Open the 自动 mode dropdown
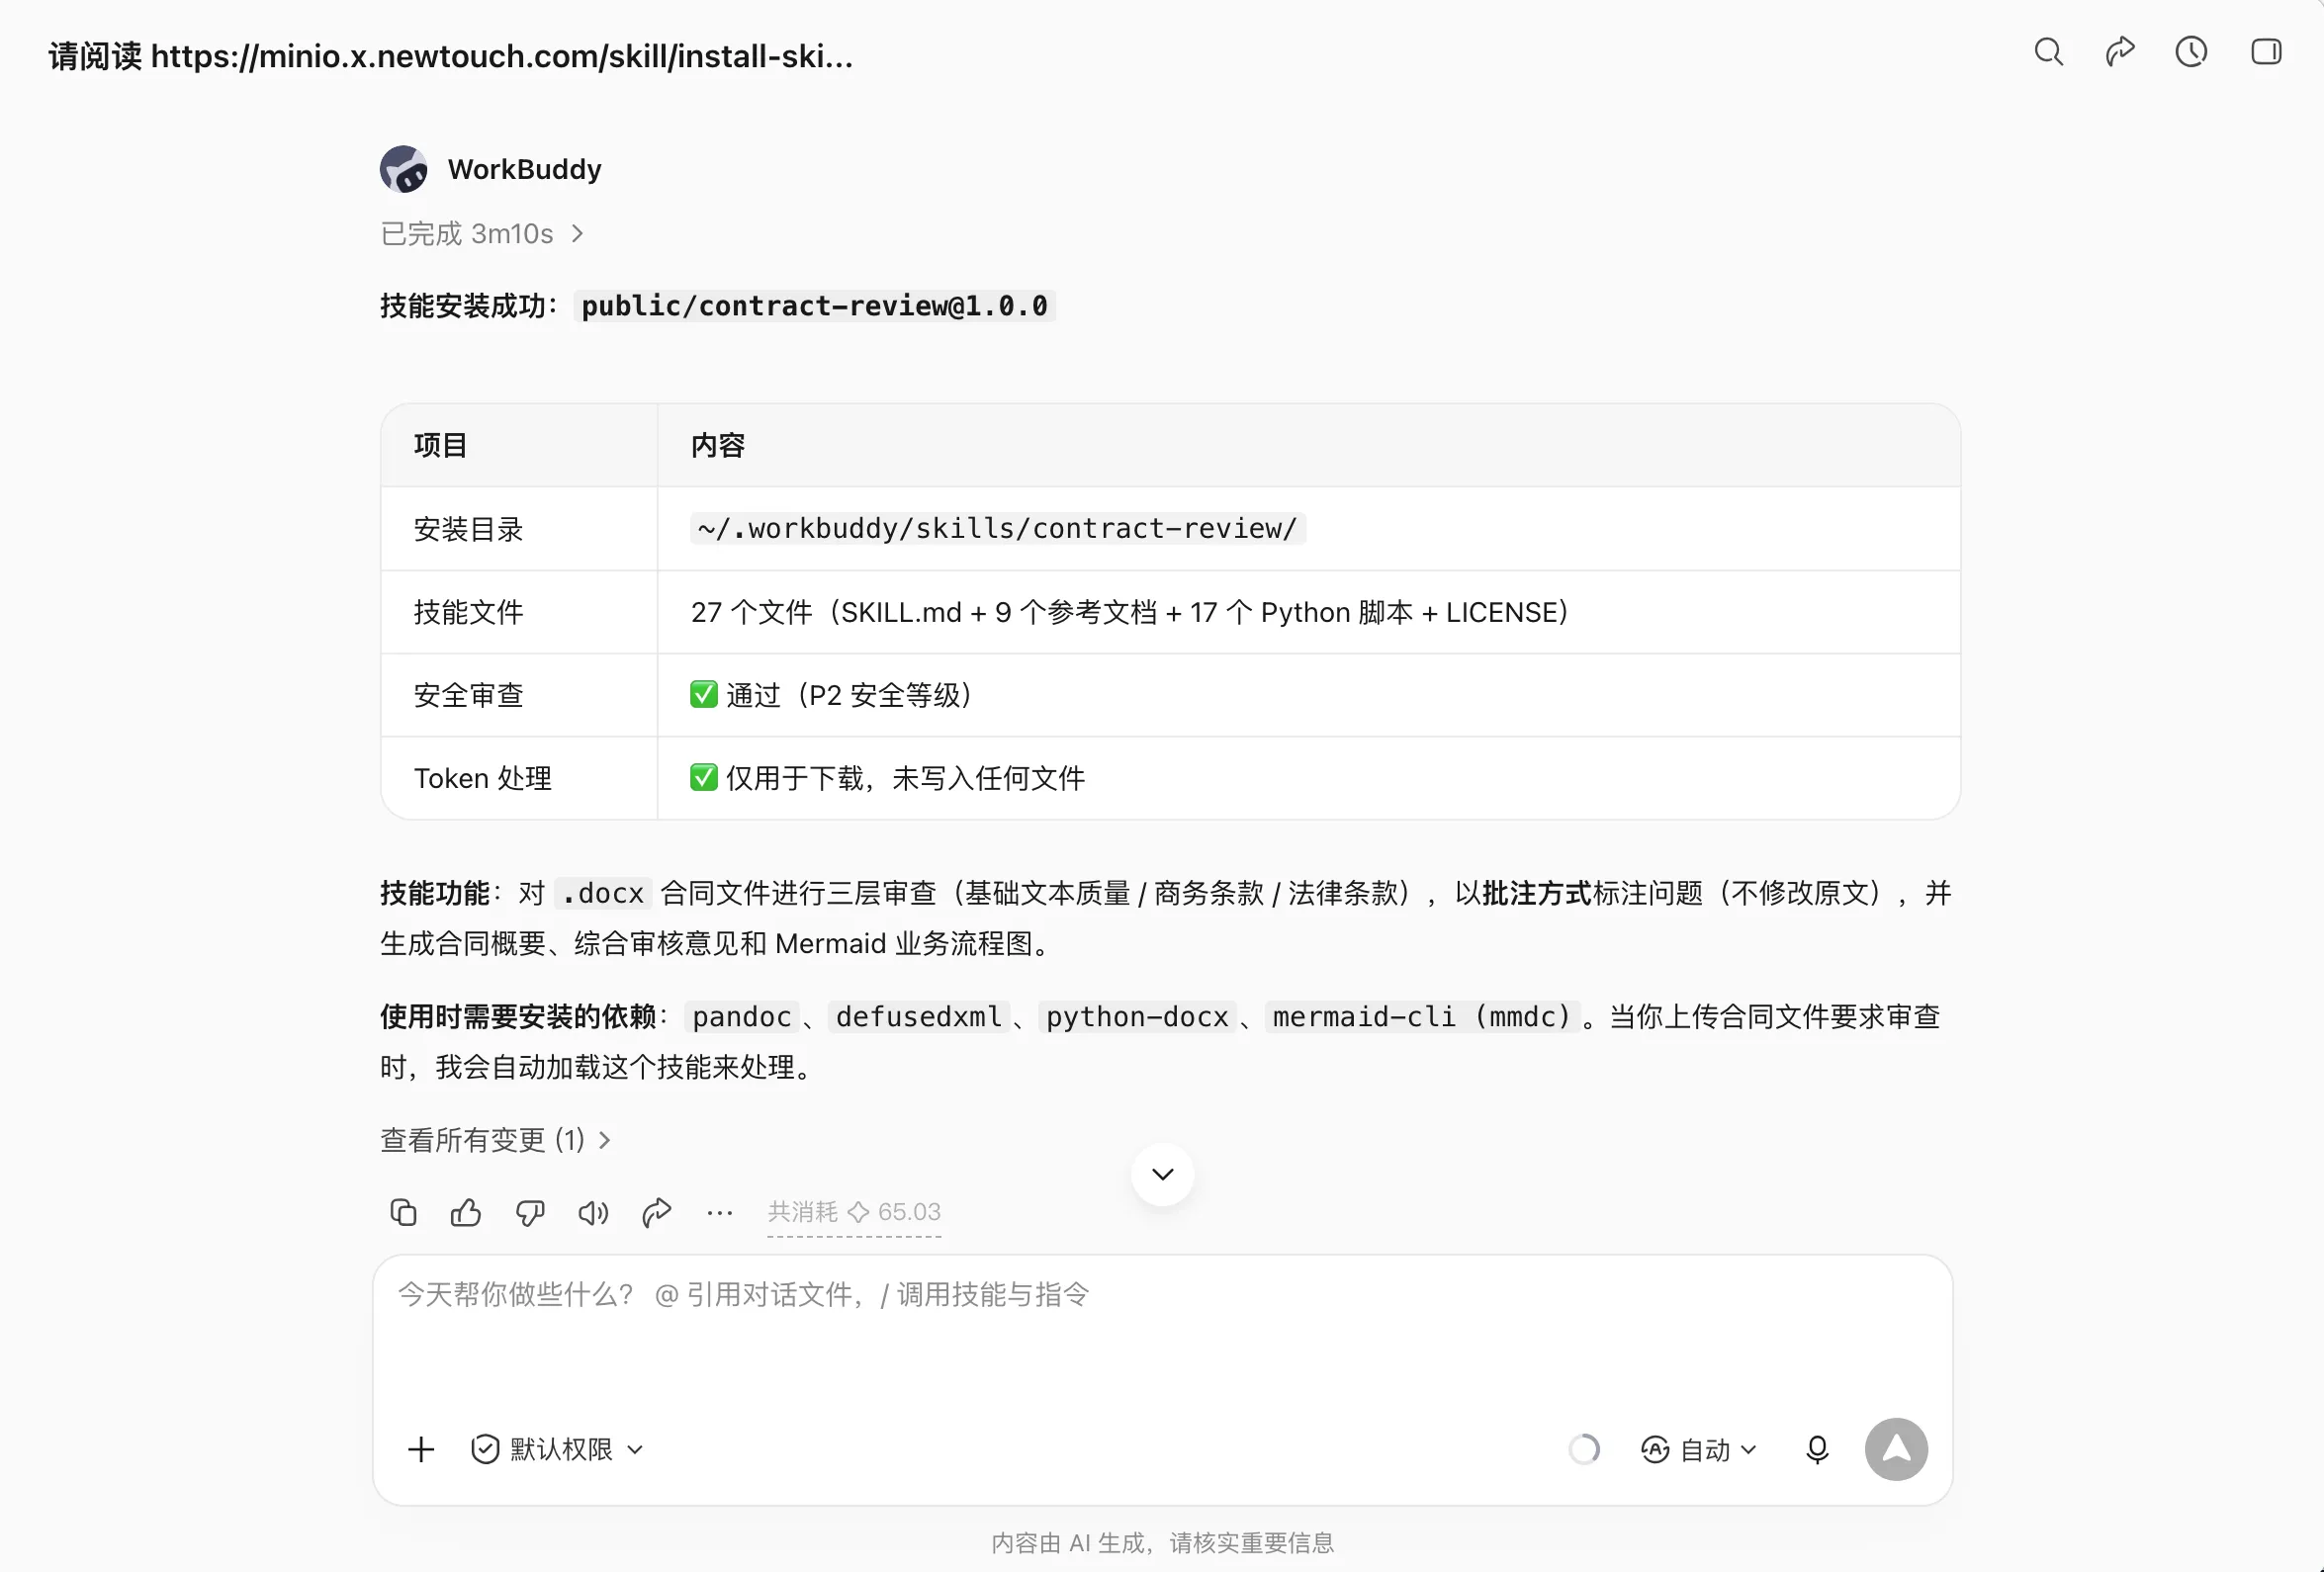 pos(1699,1449)
